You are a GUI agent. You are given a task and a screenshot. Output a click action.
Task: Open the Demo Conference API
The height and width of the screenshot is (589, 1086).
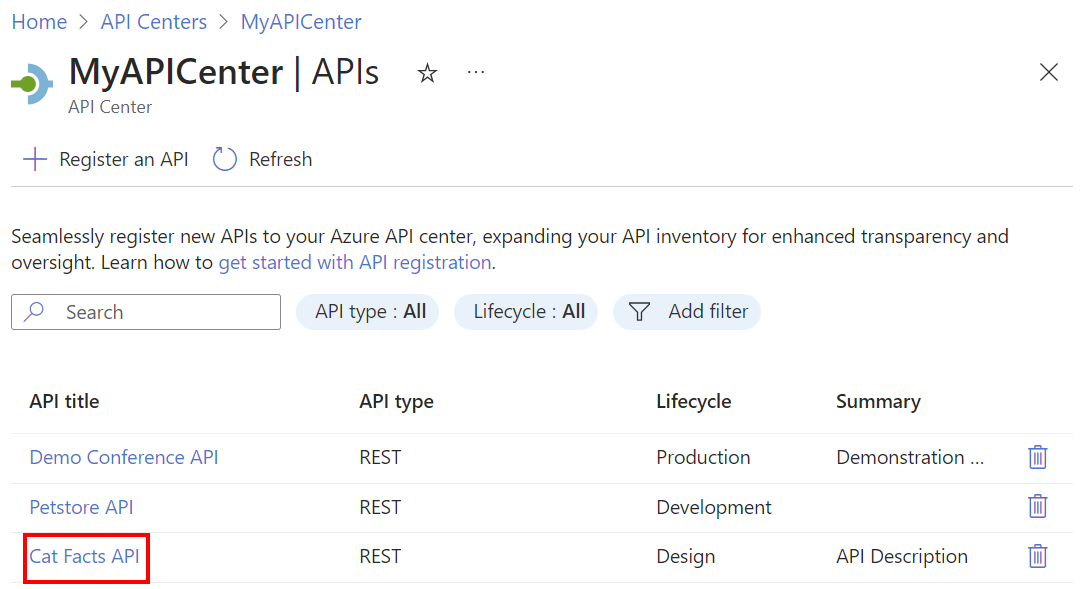pos(123,457)
